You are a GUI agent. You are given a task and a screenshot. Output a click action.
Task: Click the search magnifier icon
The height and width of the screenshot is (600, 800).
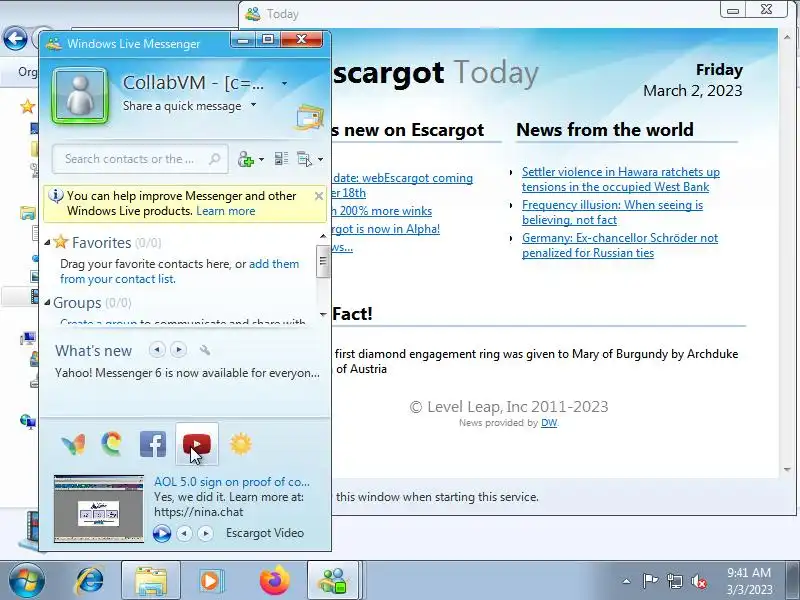coord(215,159)
